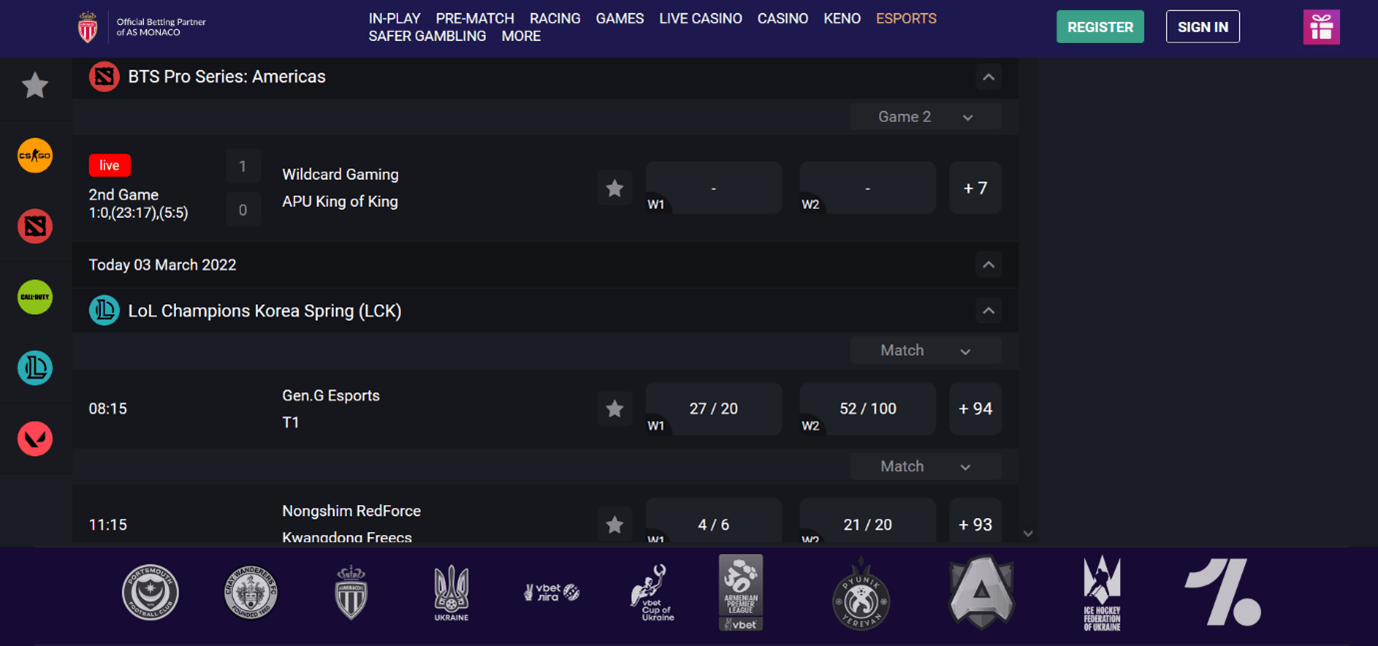The image size is (1378, 646).
Task: Click the AS Monaco crest in the partner strip
Action: [351, 592]
